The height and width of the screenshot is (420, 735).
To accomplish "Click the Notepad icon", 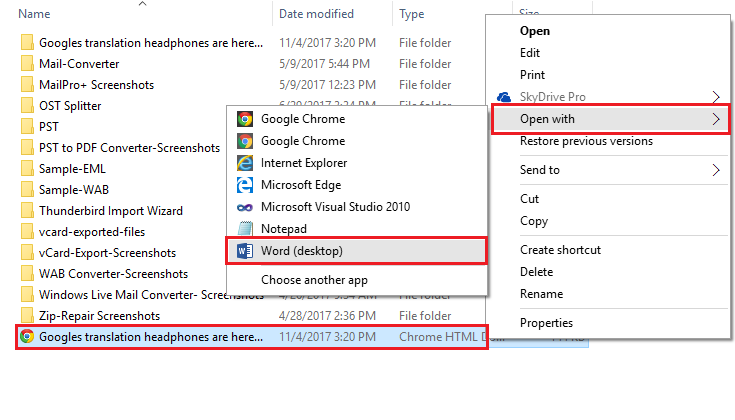I will click(245, 229).
